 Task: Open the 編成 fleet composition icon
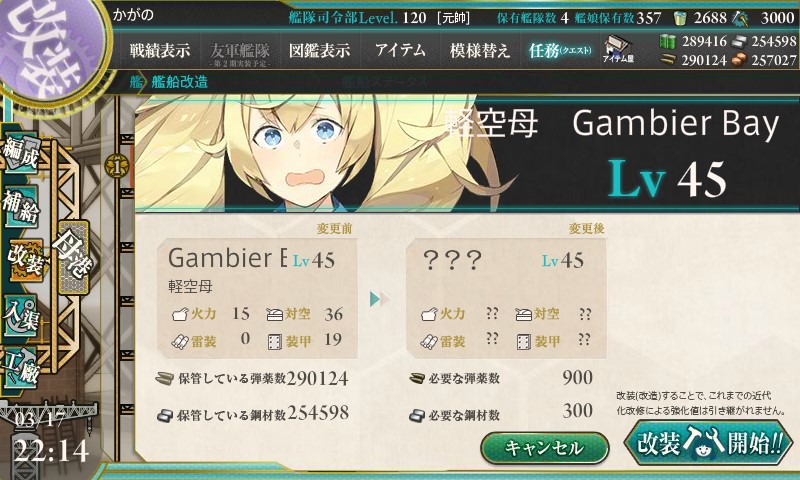click(20, 153)
